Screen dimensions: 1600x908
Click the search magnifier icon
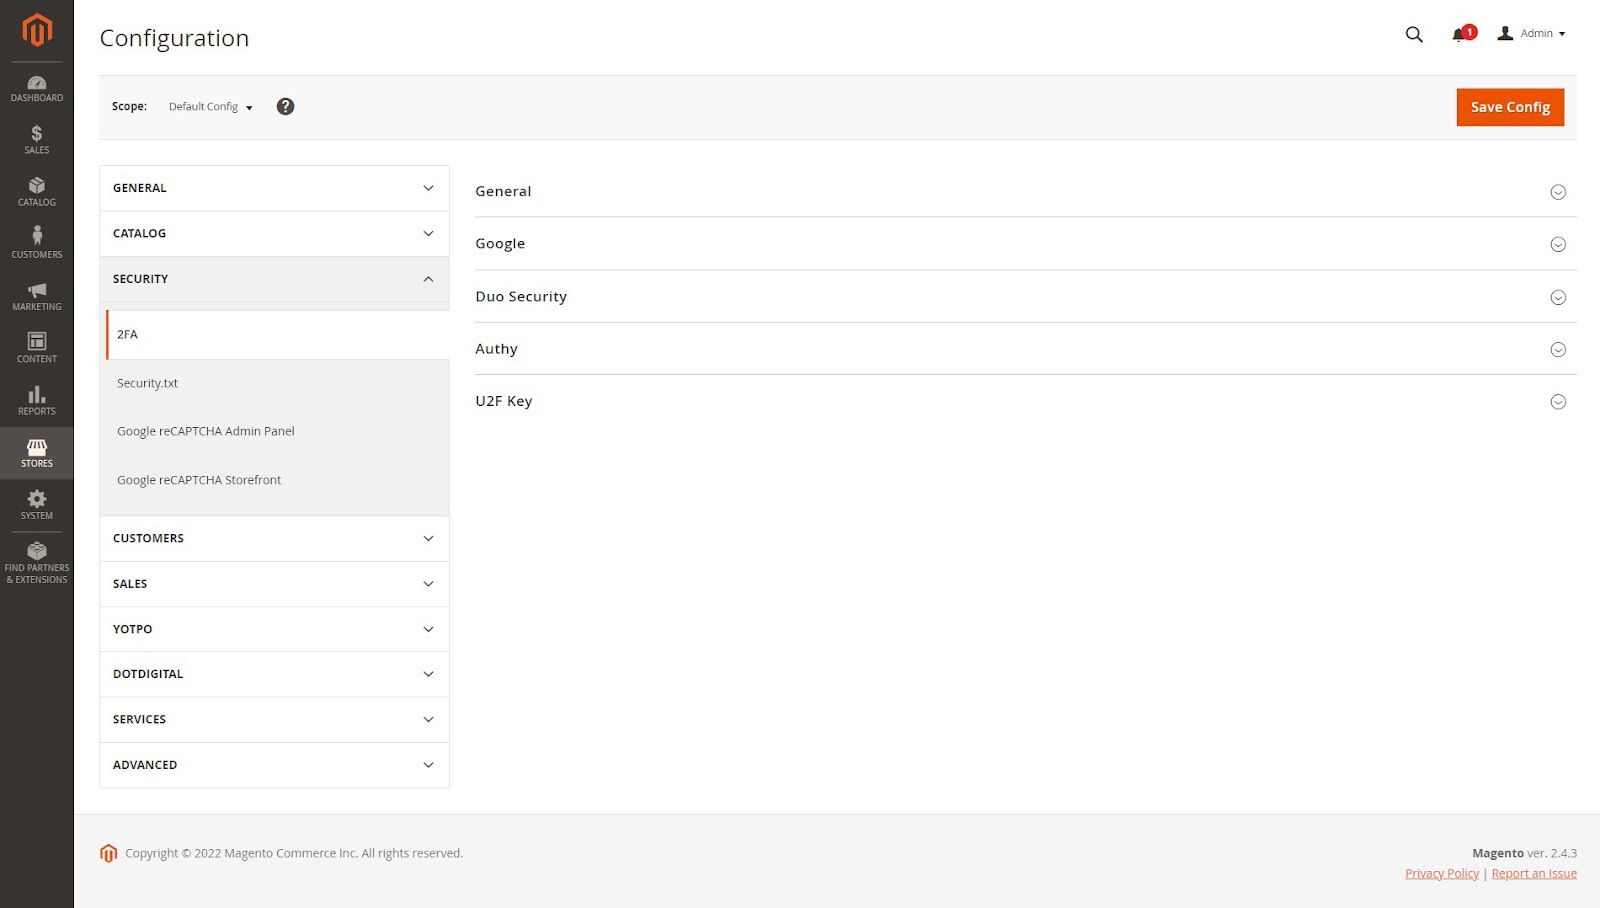1414,34
